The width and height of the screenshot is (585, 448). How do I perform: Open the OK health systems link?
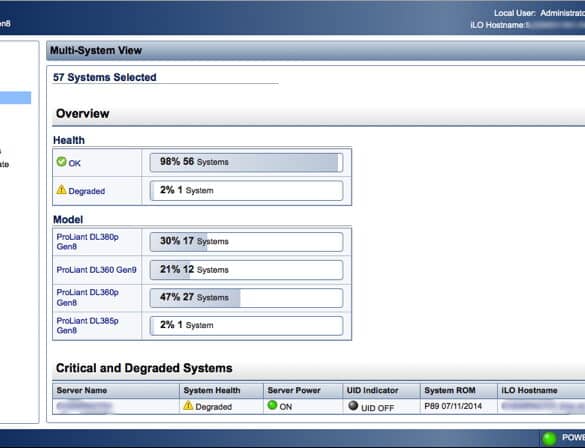click(x=75, y=163)
